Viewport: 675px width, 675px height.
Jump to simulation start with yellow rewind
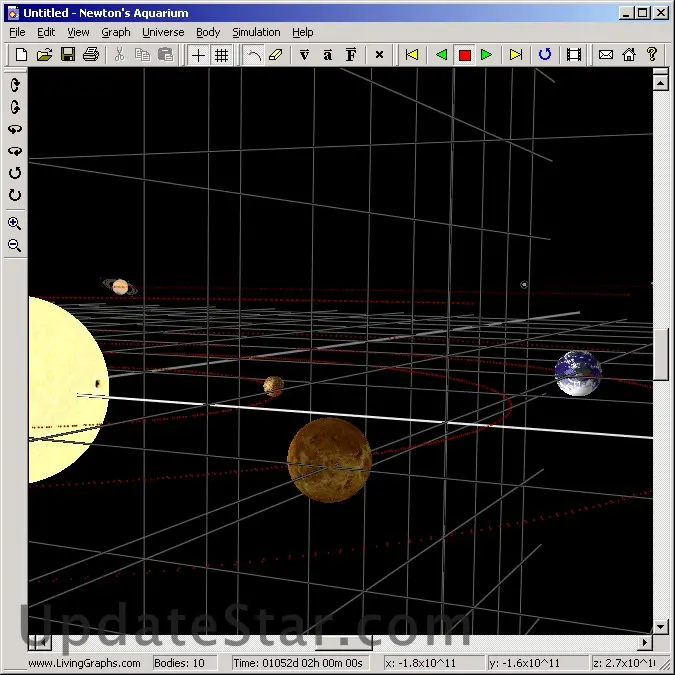tap(412, 55)
